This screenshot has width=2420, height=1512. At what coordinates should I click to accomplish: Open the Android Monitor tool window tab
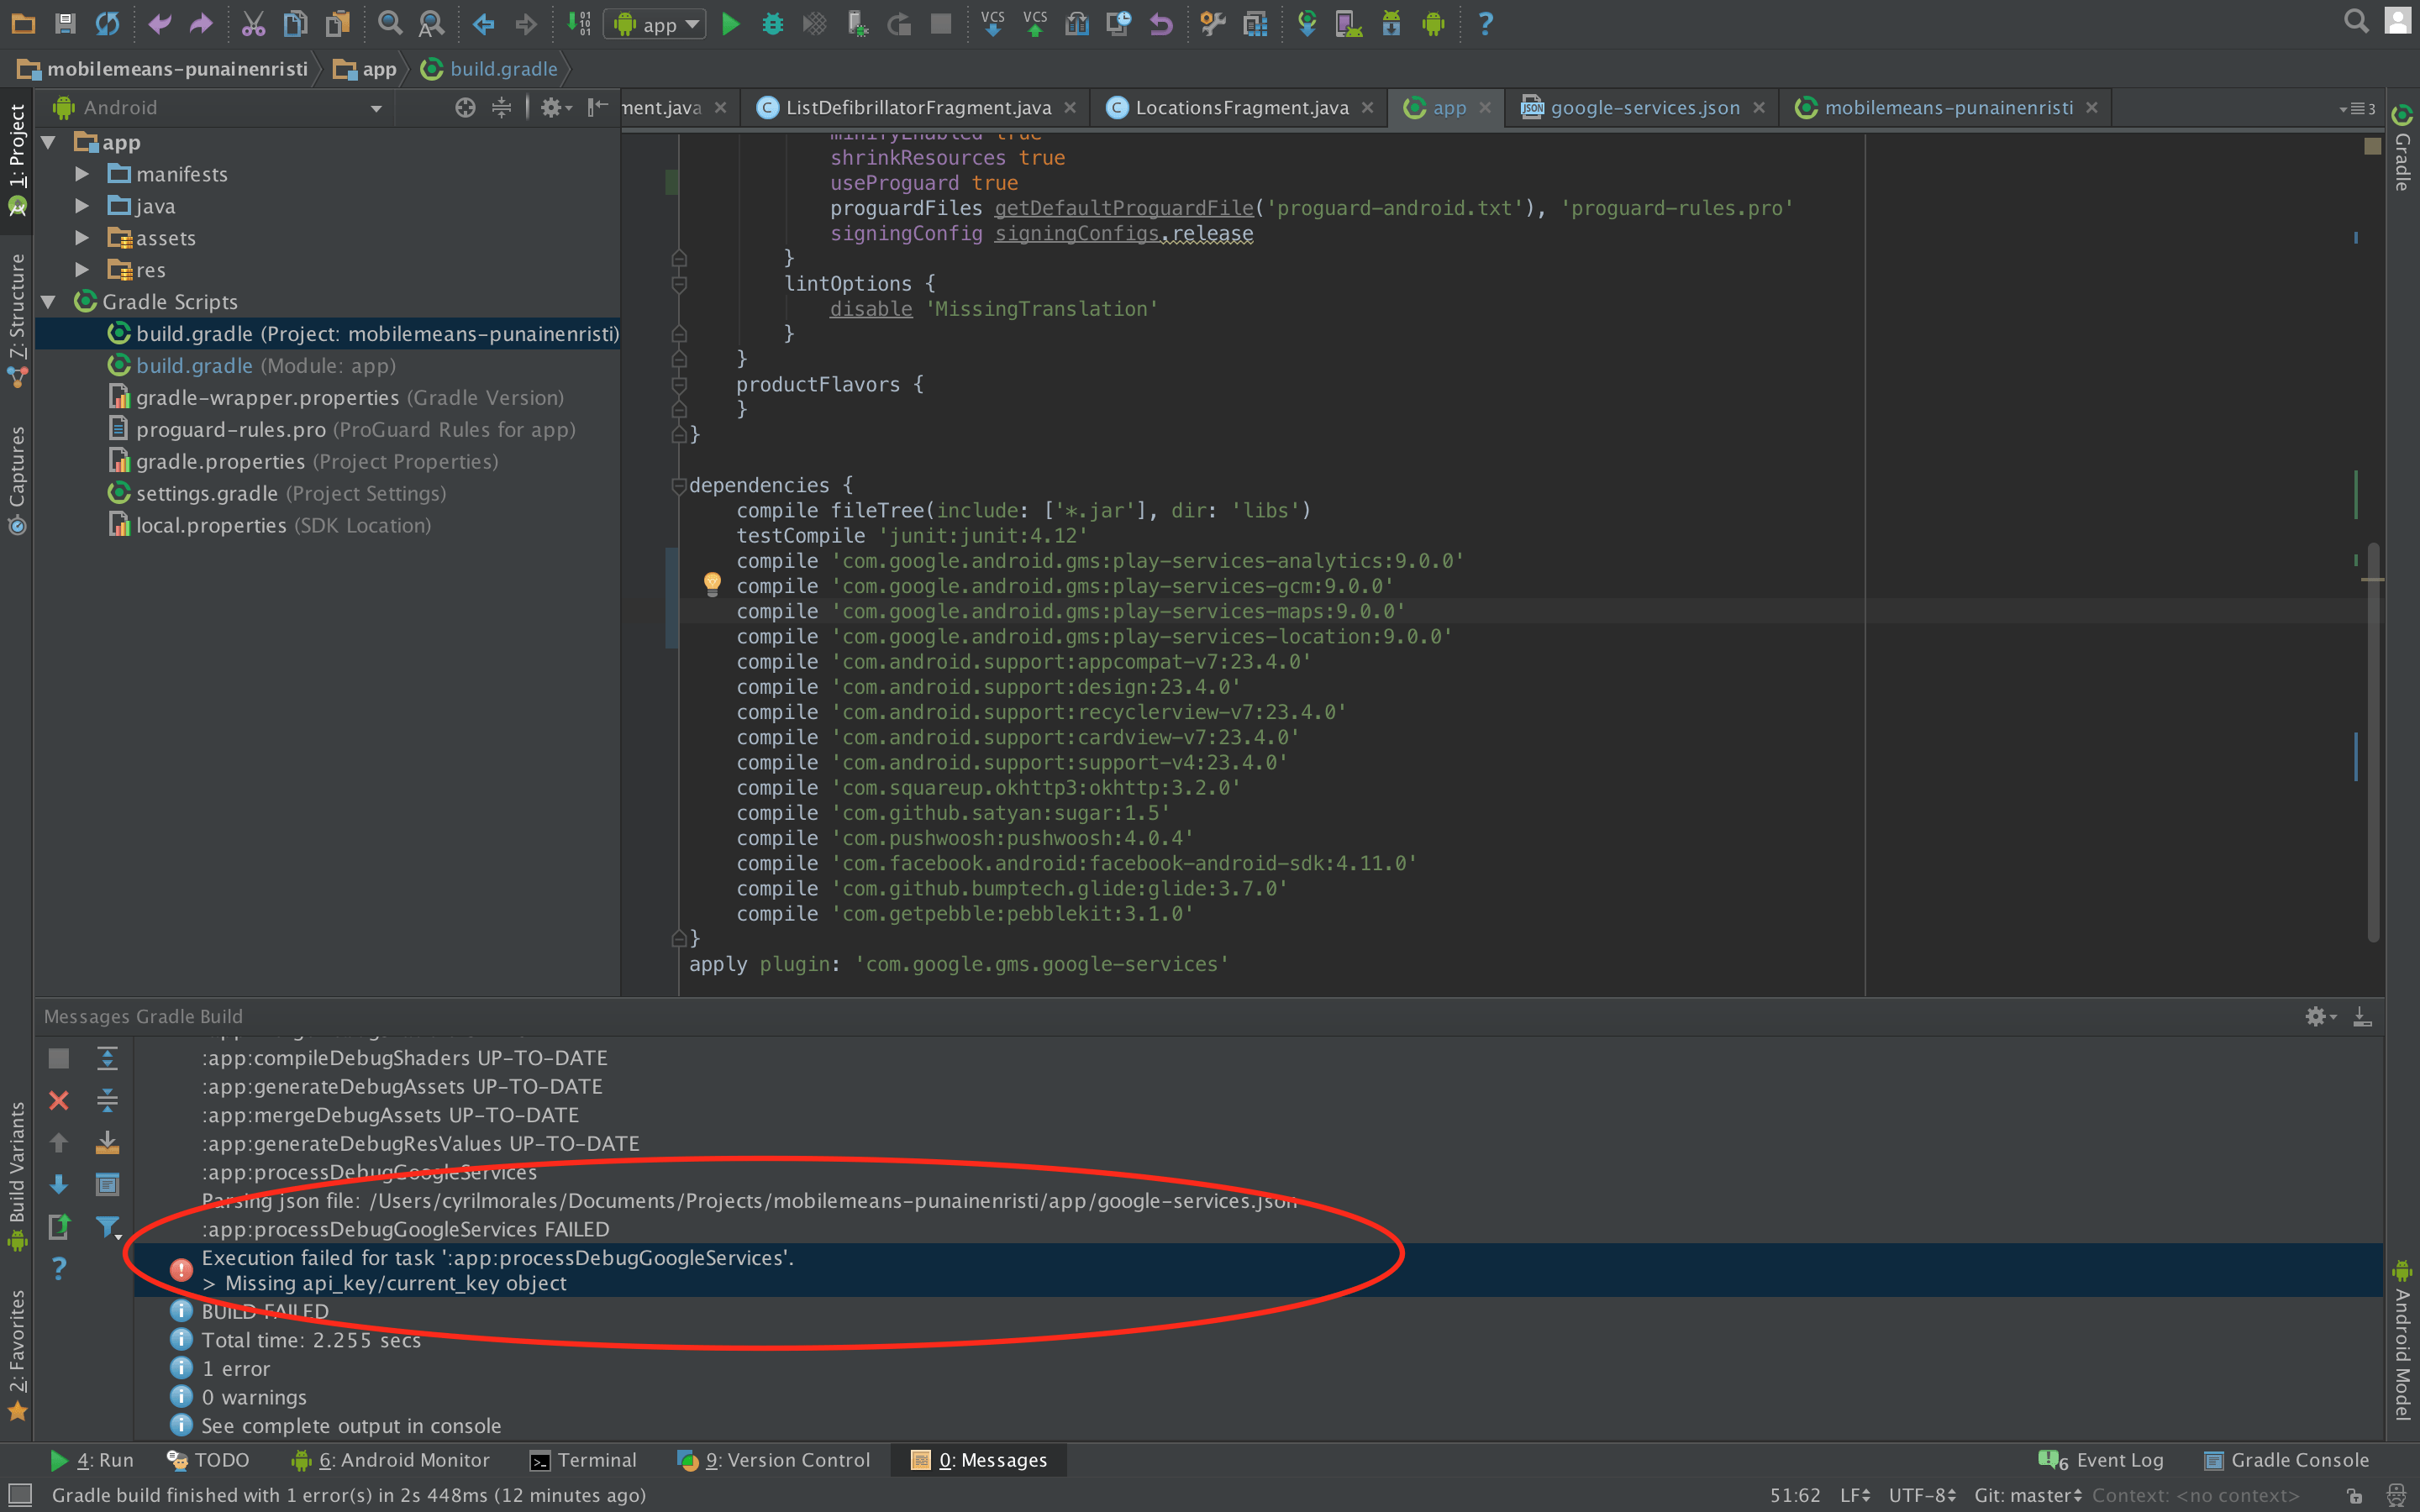[390, 1460]
